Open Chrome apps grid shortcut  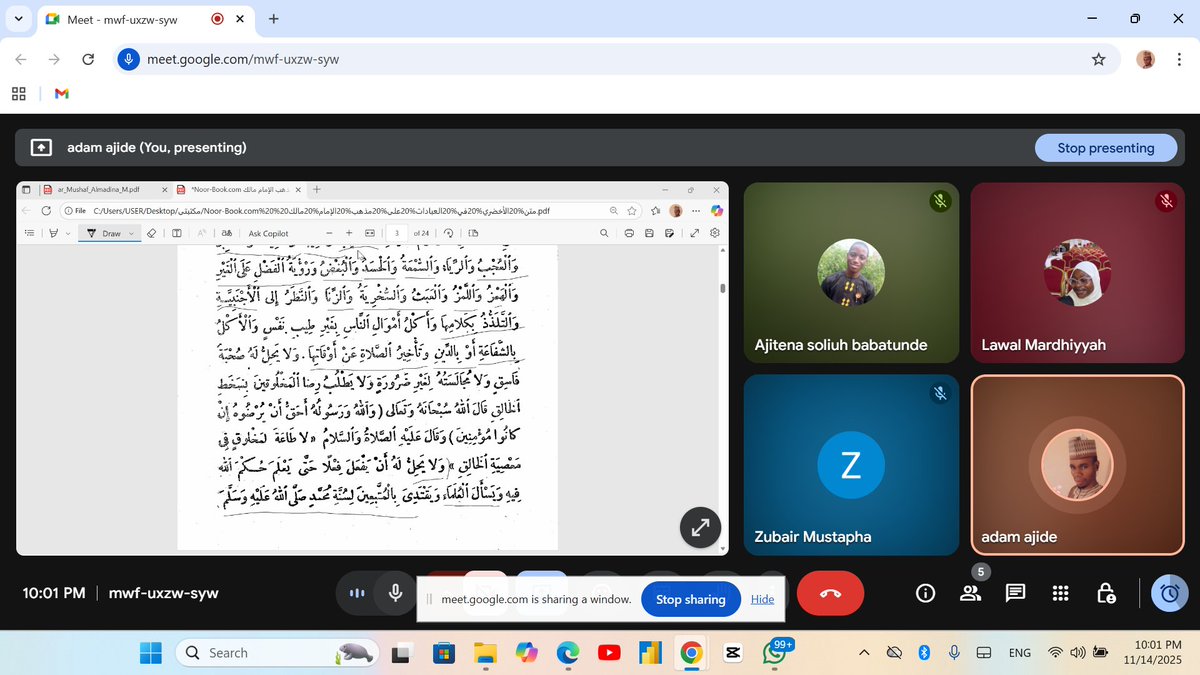tap(18, 93)
